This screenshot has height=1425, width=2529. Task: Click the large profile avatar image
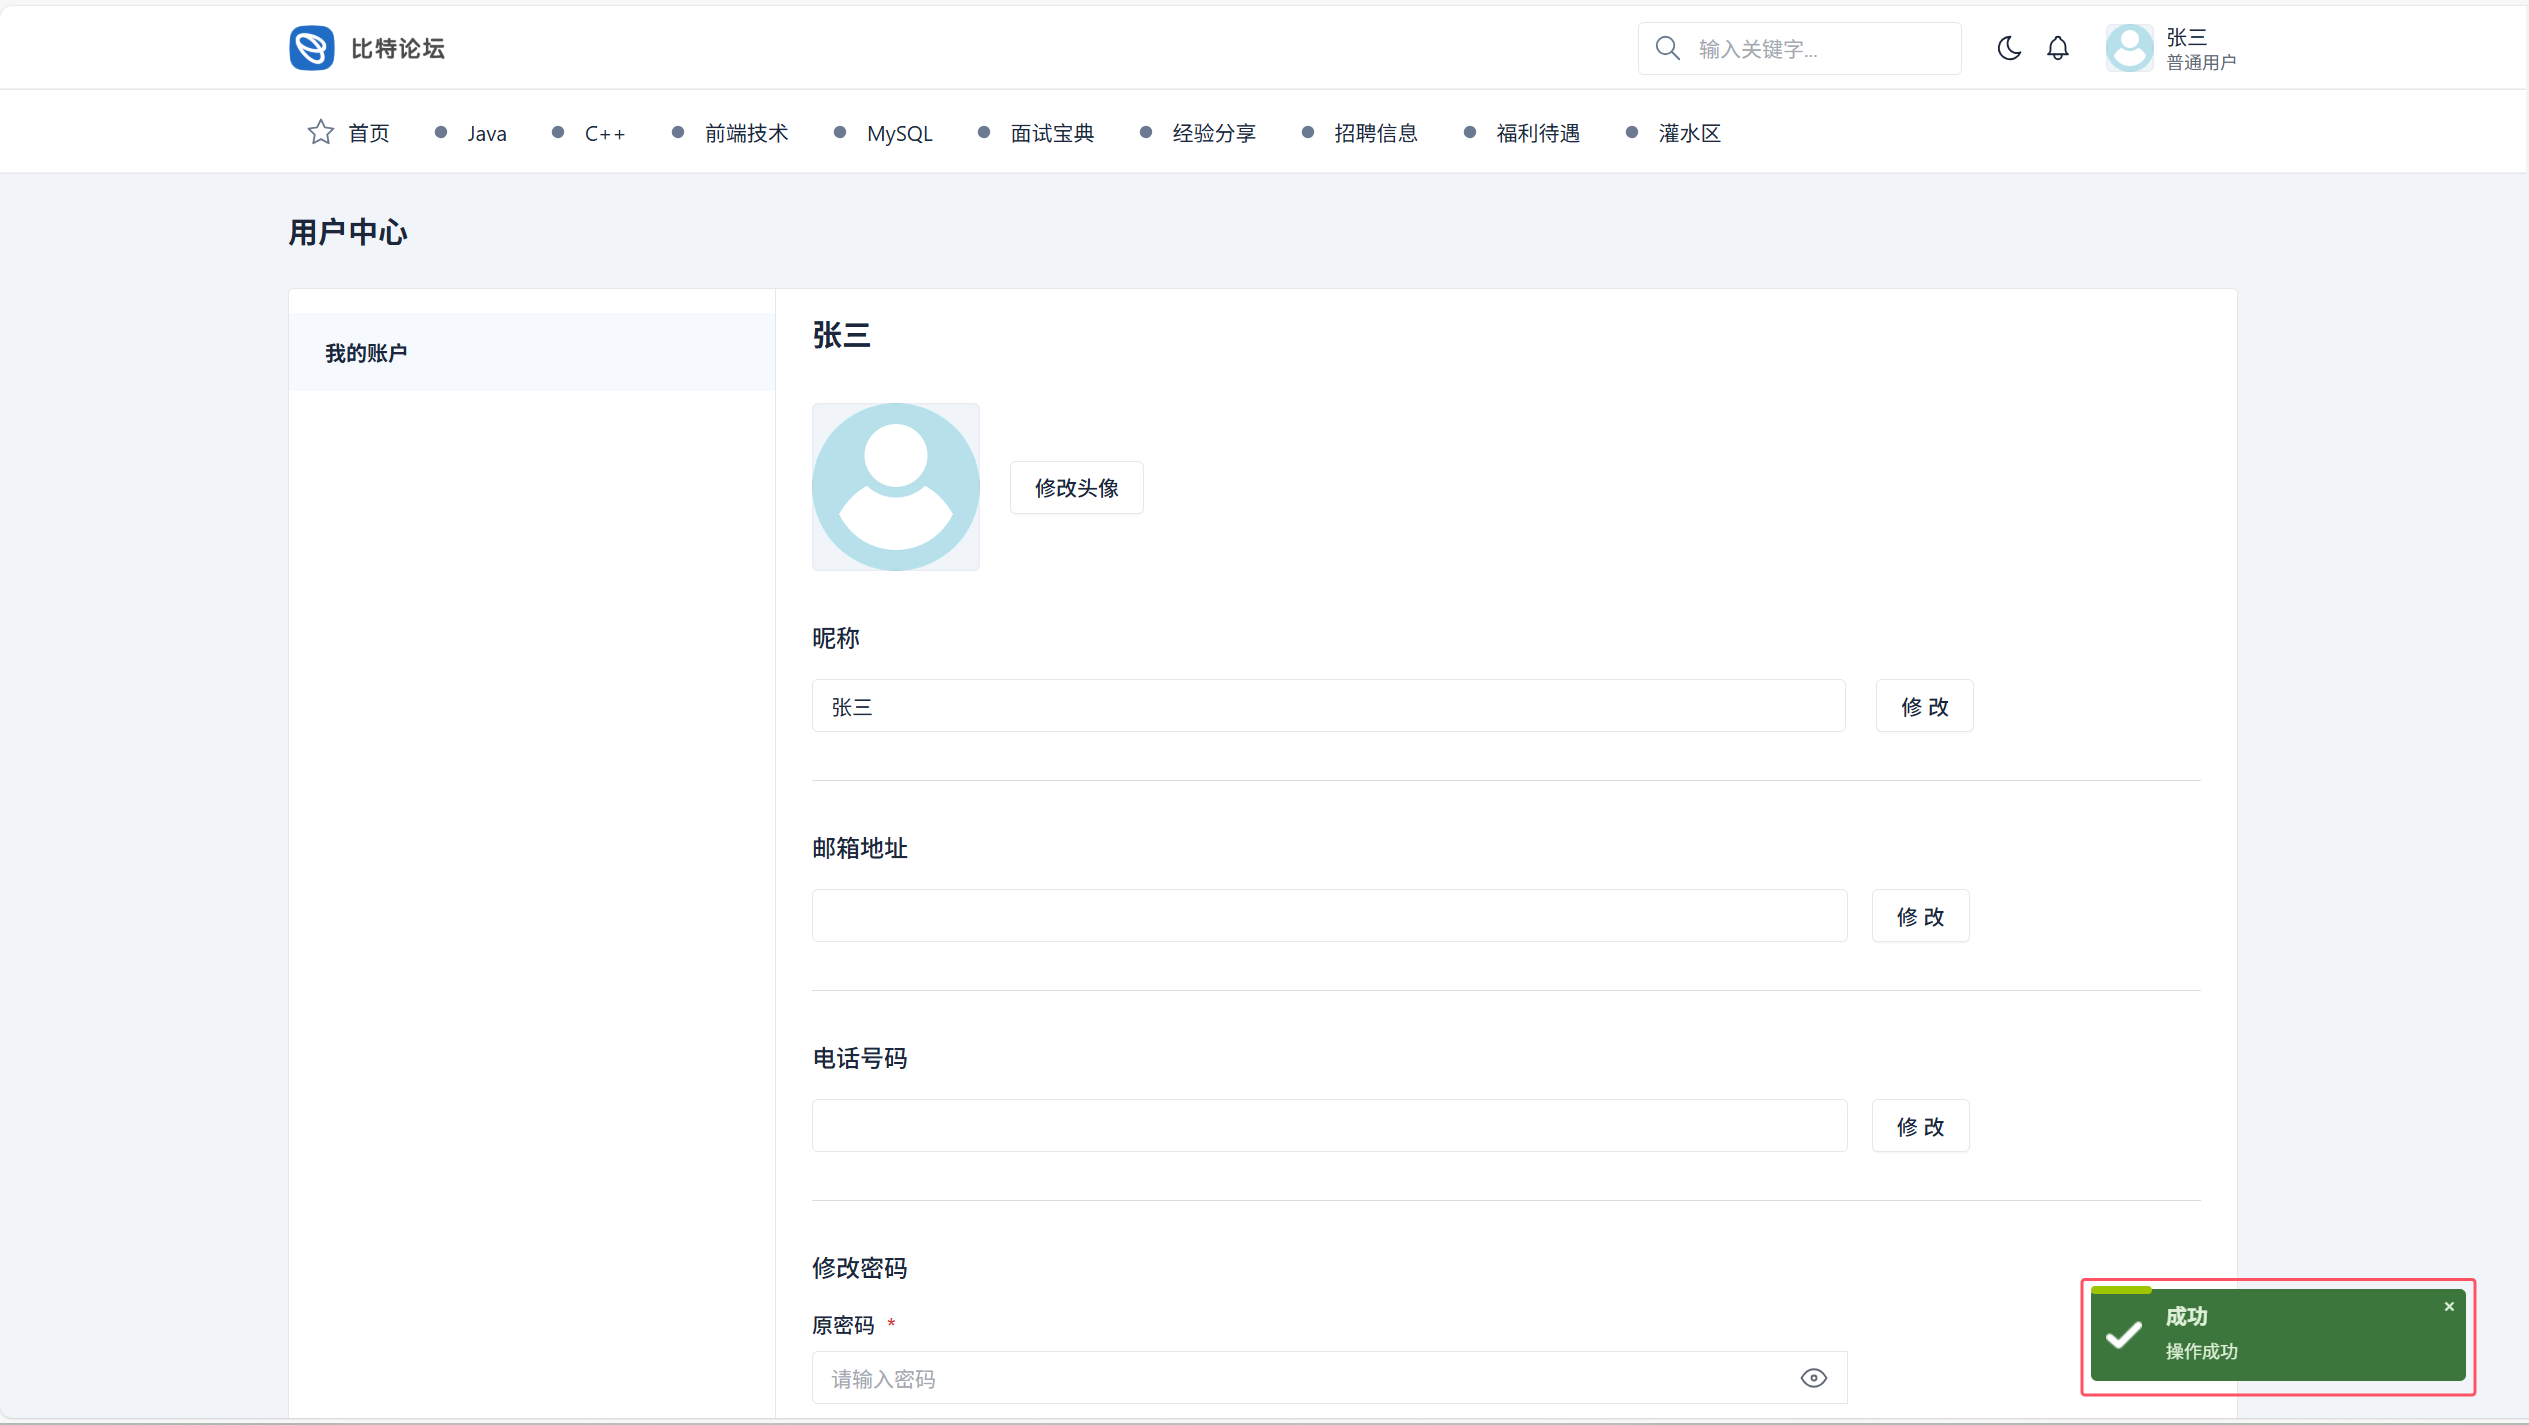coord(895,487)
